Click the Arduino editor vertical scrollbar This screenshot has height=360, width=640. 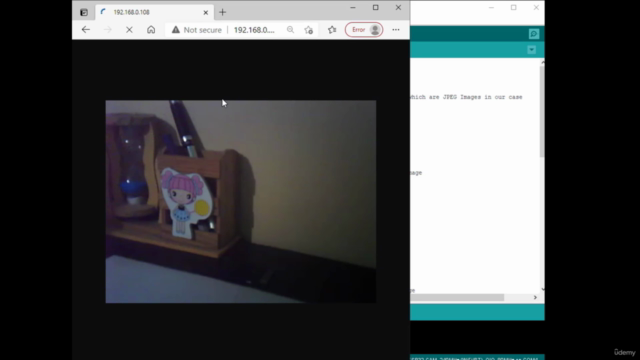point(542,112)
